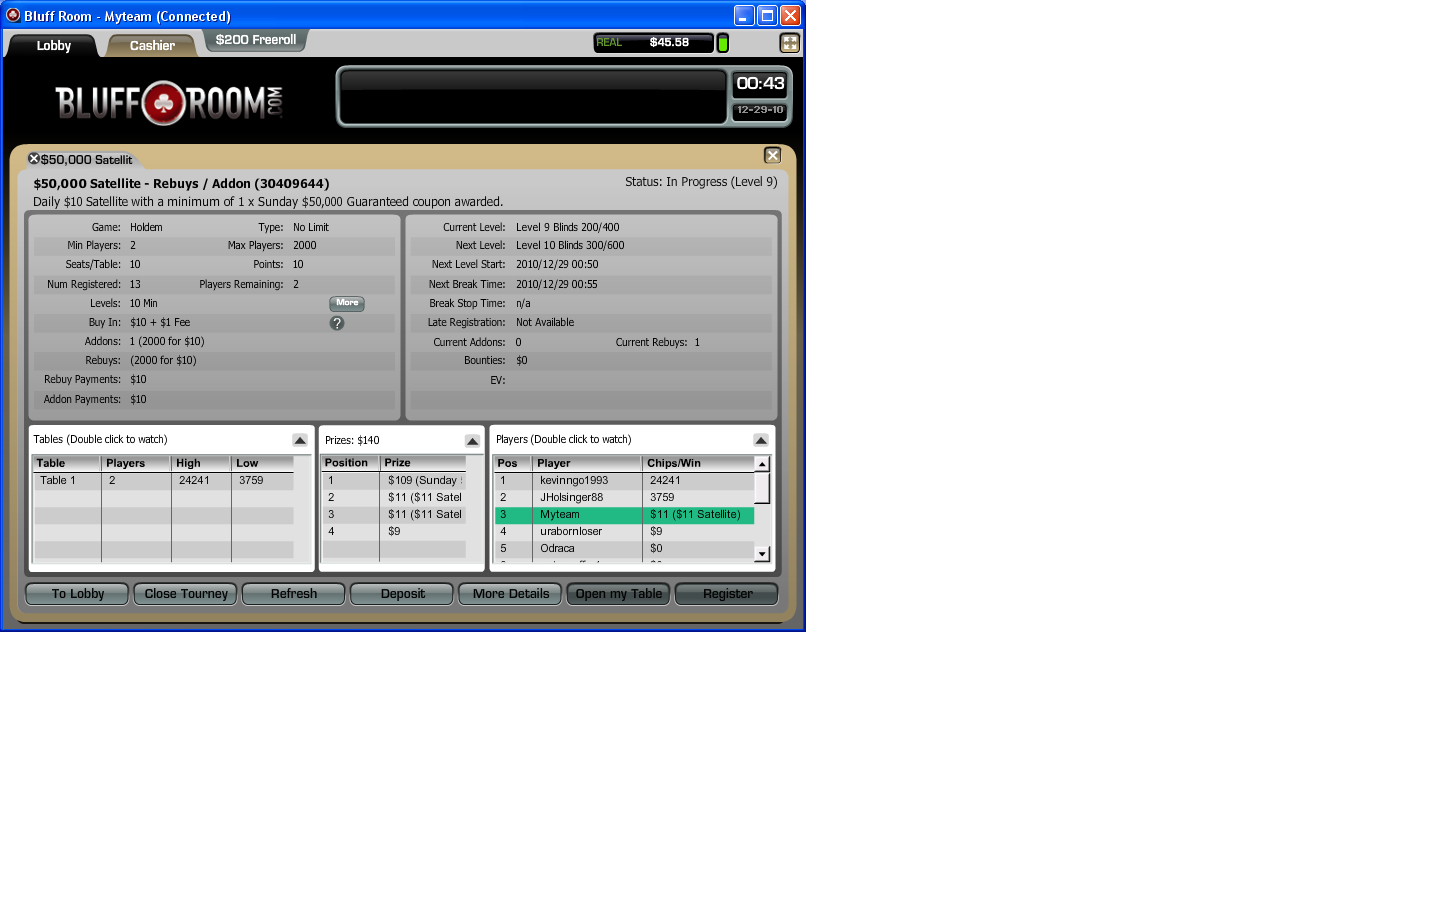Viewport: 1440px width, 900px height.
Task: Click the Open my Table button
Action: tap(619, 594)
